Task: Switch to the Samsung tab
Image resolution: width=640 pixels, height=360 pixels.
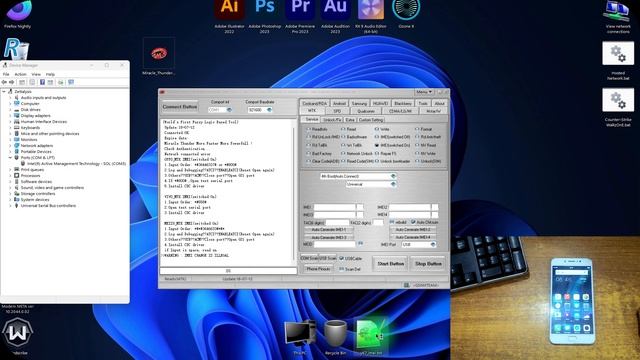Action: coord(359,104)
